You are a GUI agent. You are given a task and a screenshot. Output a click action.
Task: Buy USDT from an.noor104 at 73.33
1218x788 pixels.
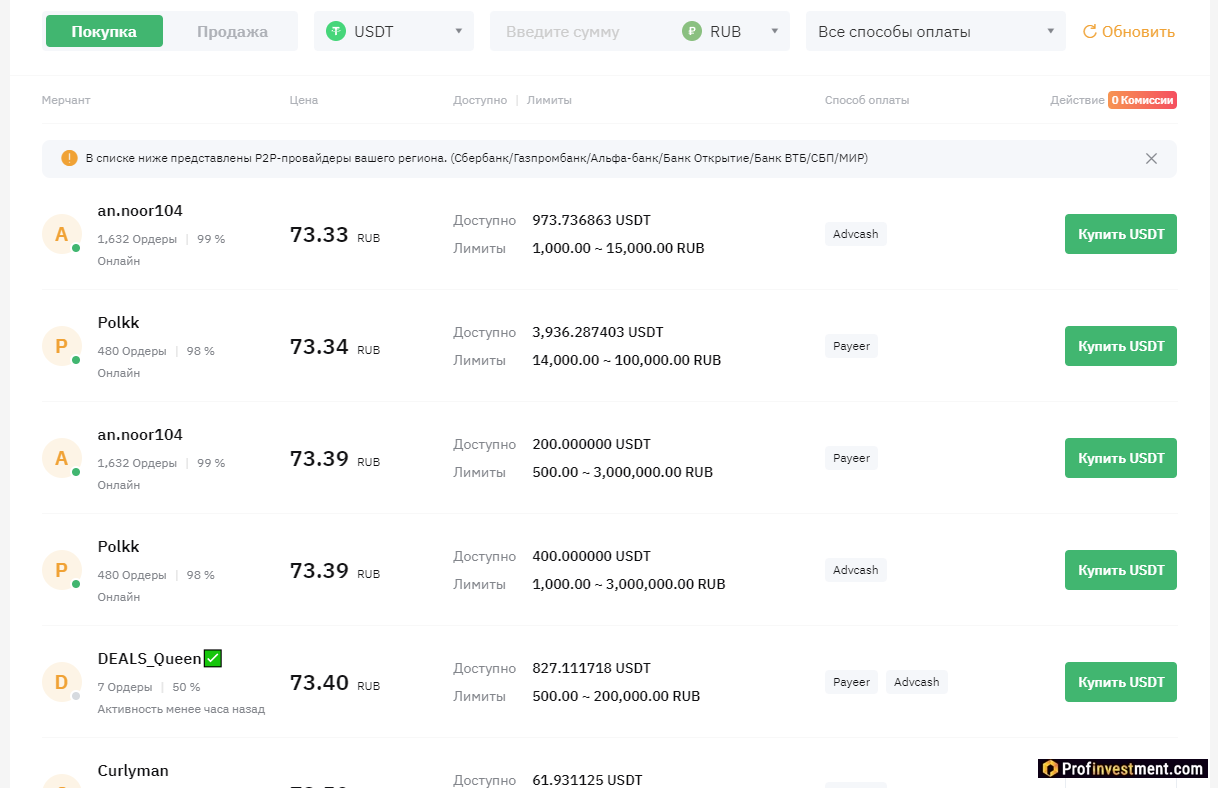[1121, 234]
